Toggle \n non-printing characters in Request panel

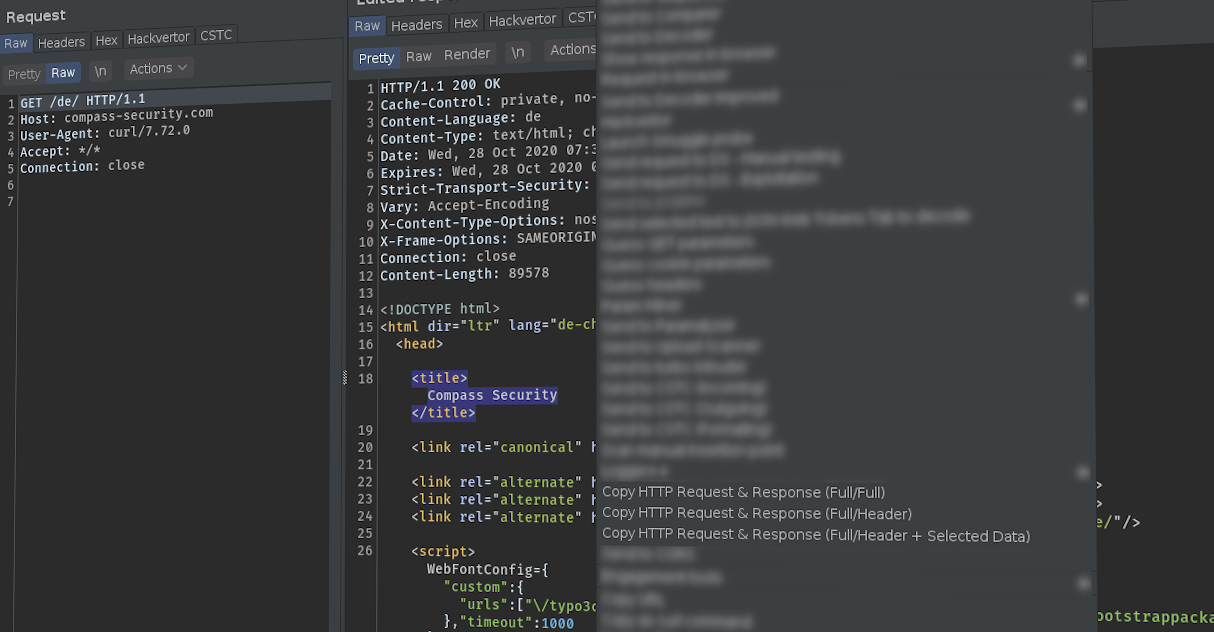(100, 69)
